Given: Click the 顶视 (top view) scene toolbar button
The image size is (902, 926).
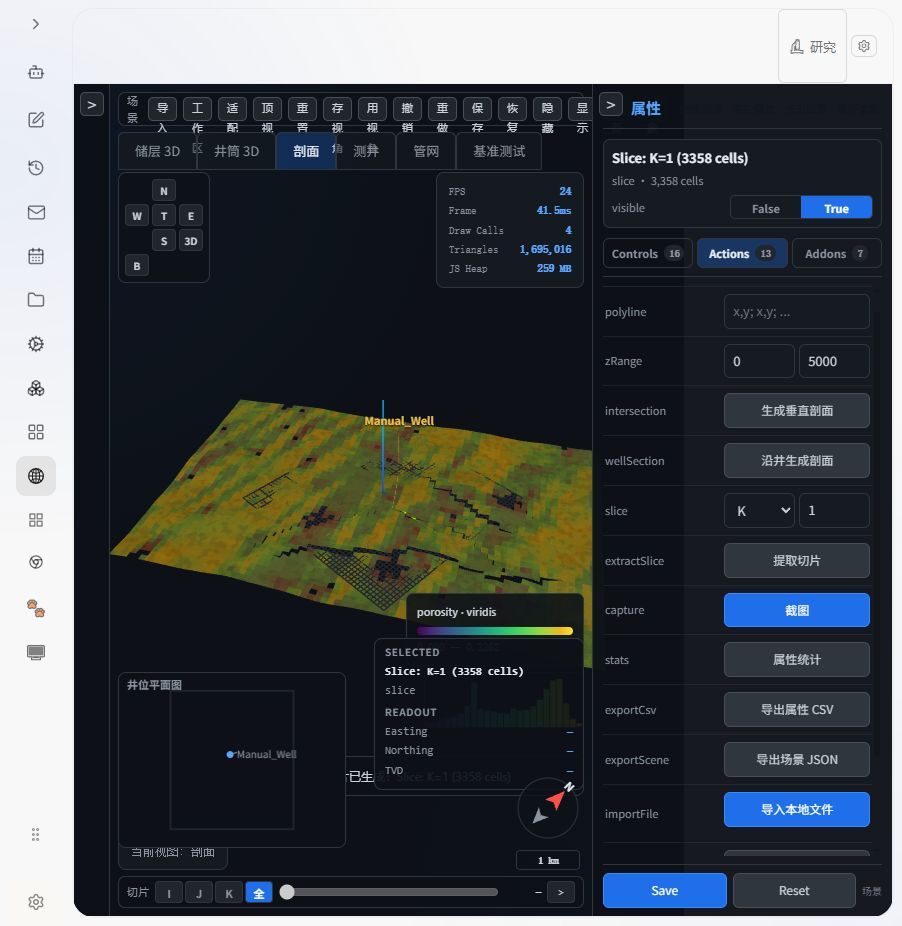Looking at the screenshot, I should 268,109.
